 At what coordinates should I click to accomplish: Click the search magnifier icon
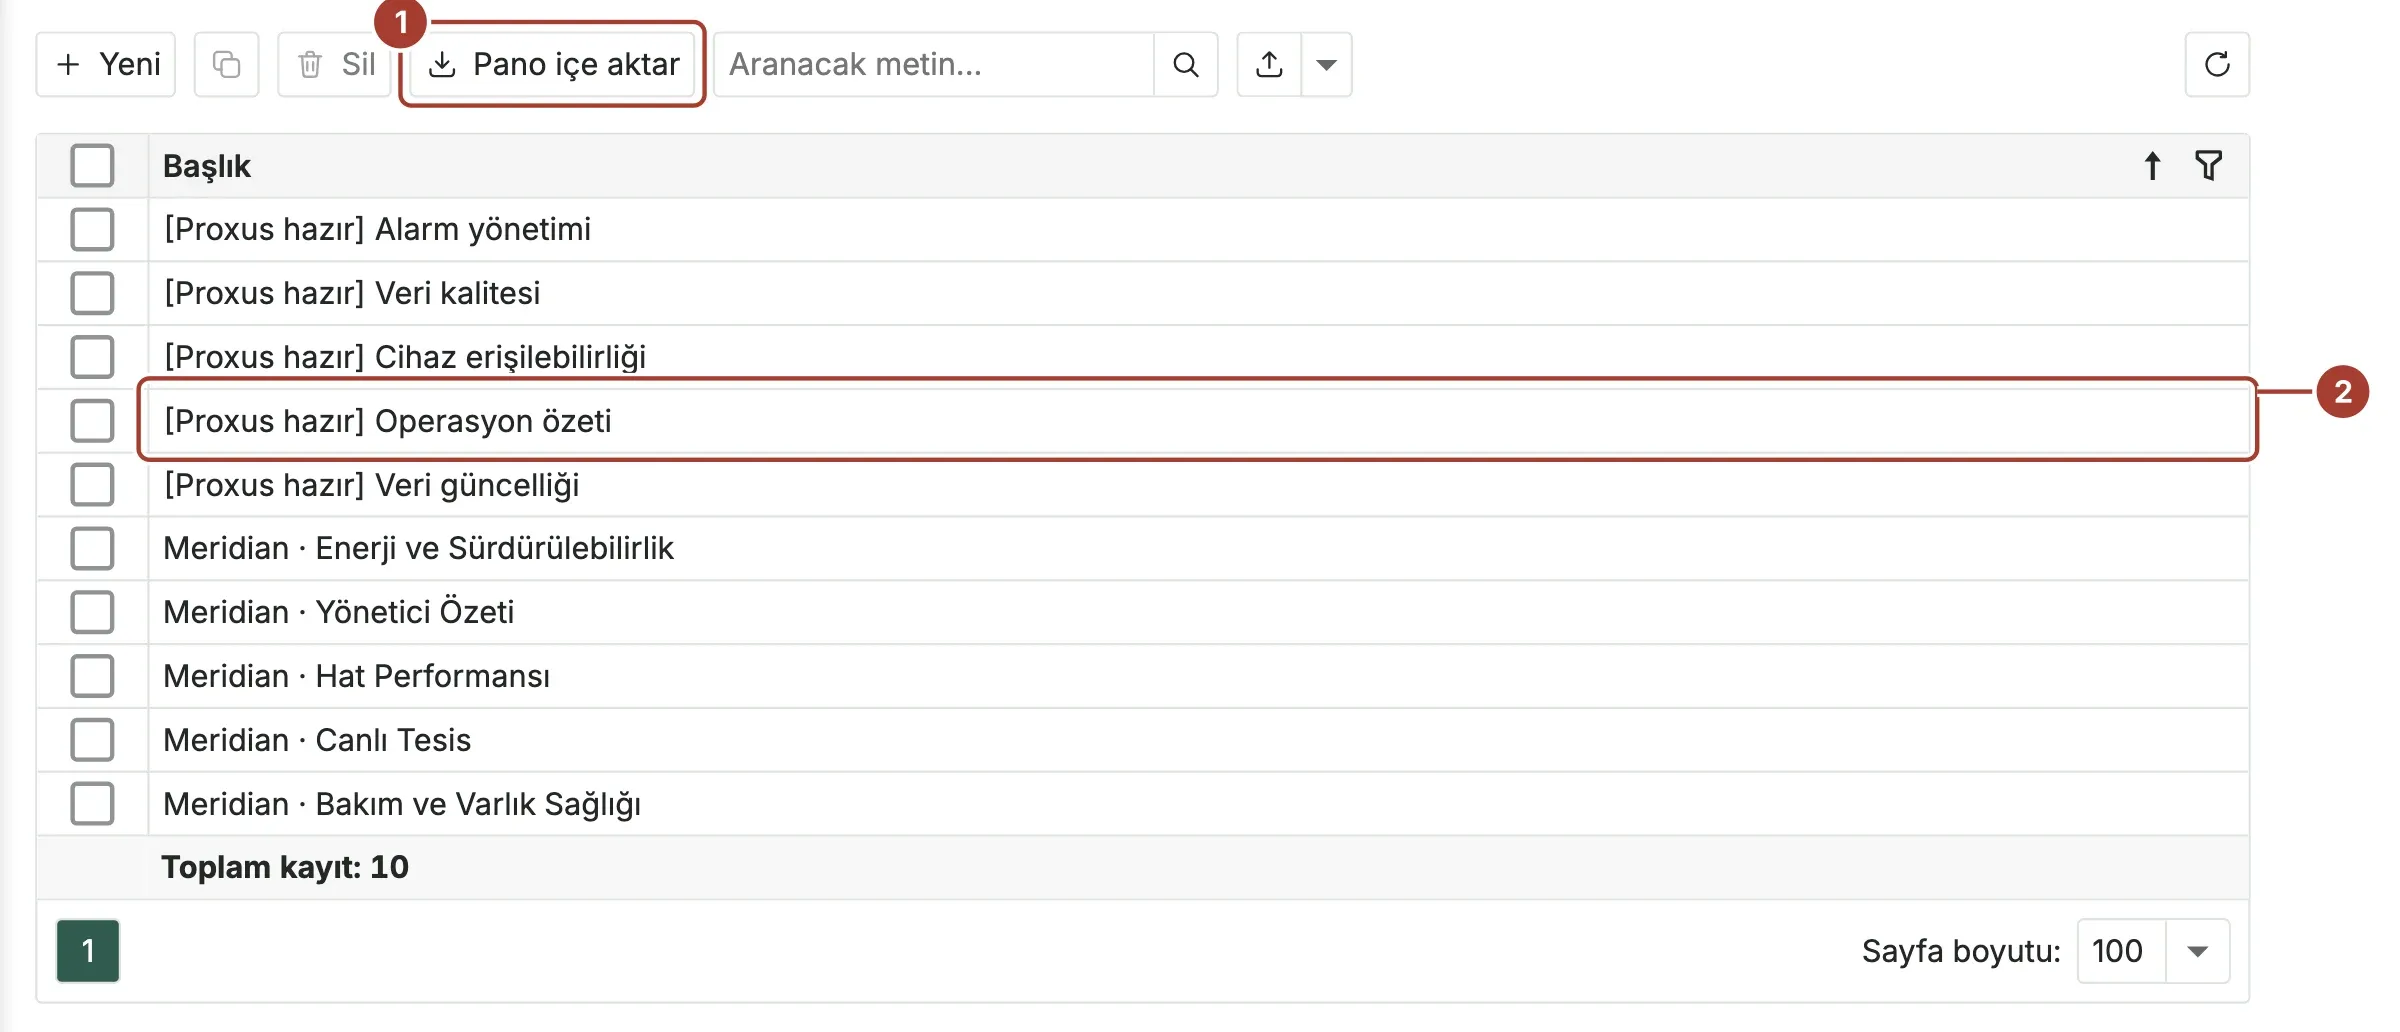tap(1186, 65)
